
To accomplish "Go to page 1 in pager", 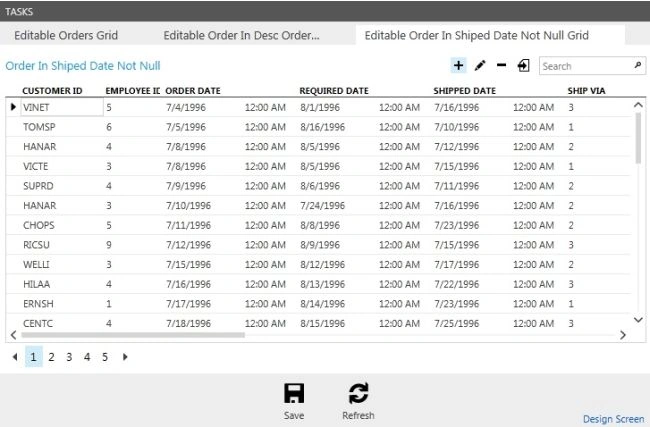I will click(34, 357).
